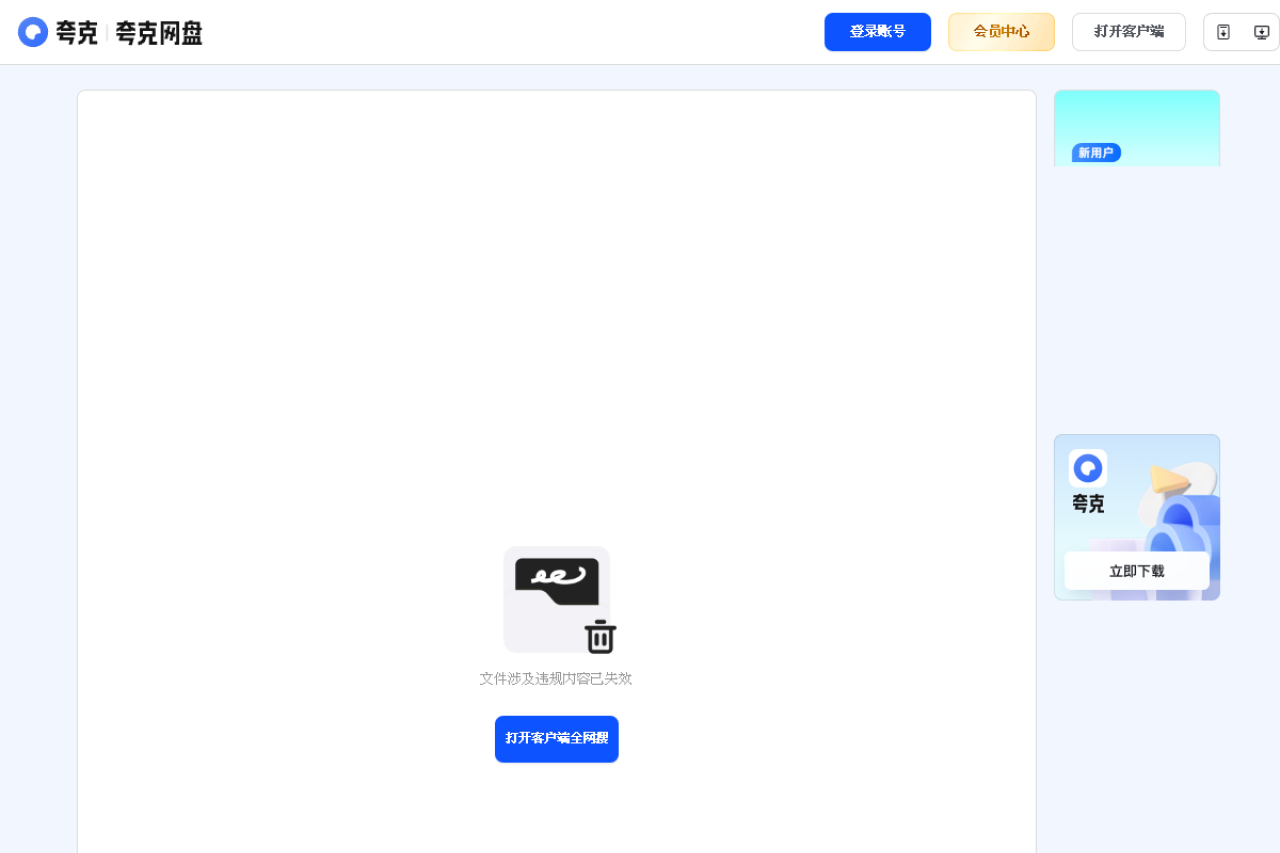Open the 会员中心 member center
The image size is (1280, 853).
click(x=1001, y=32)
